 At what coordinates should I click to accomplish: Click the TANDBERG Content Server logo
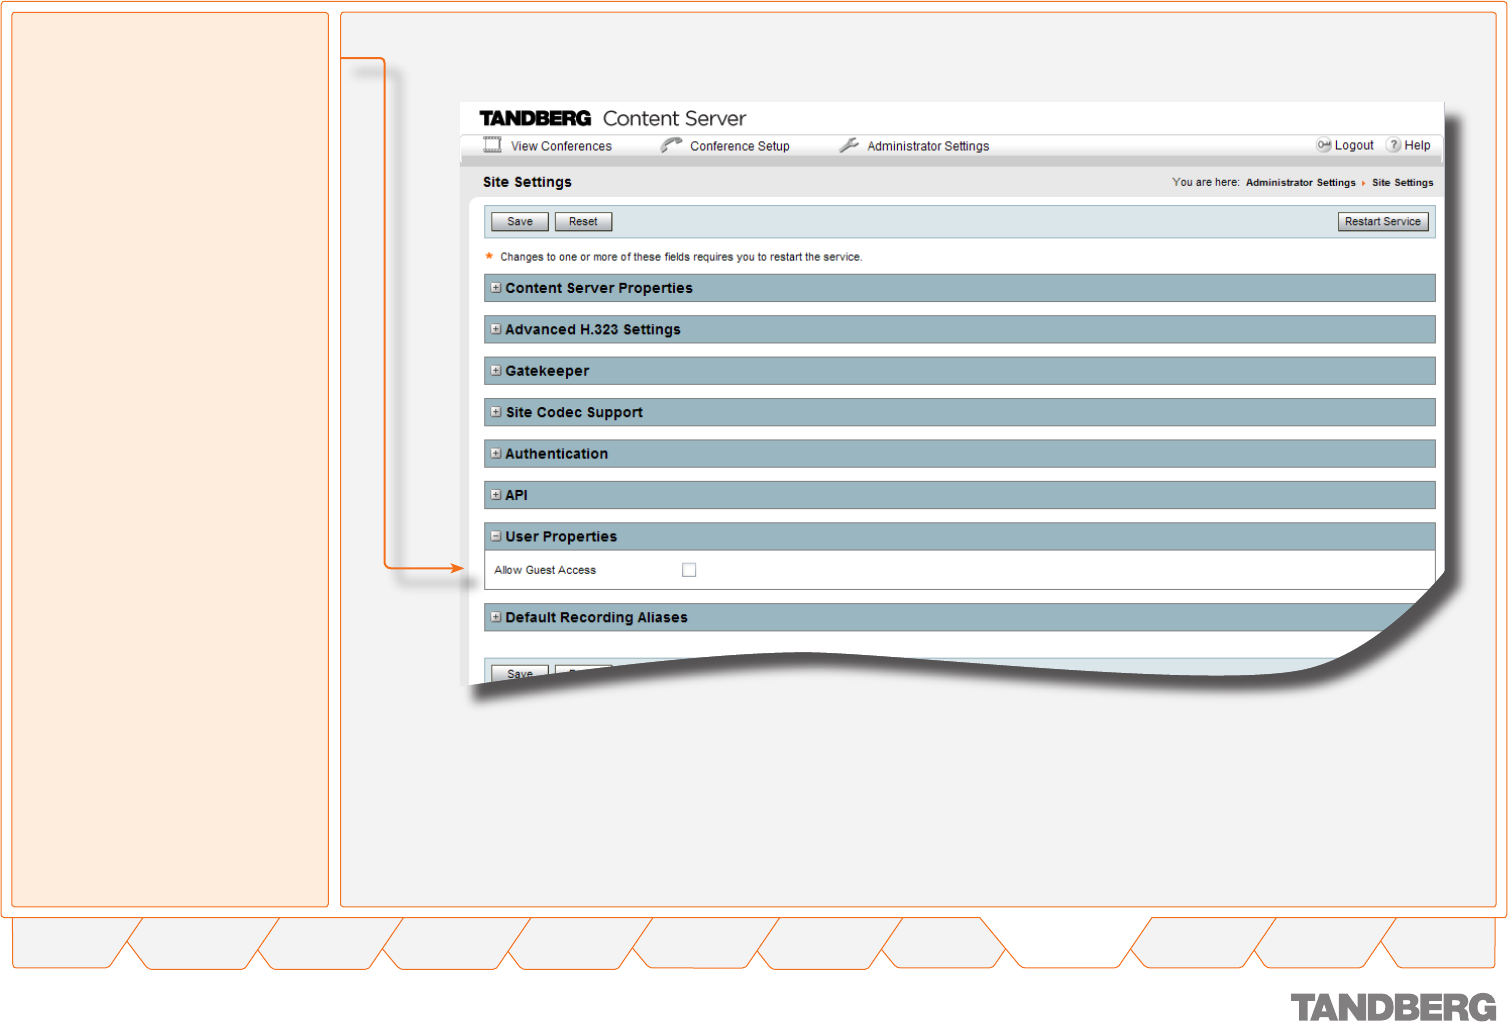pos(612,118)
